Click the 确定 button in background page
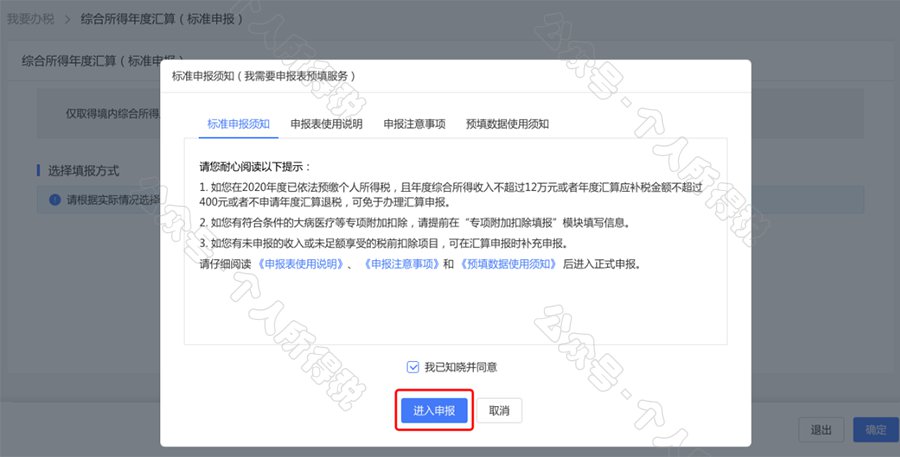Viewport: 900px width, 457px height. click(875, 430)
